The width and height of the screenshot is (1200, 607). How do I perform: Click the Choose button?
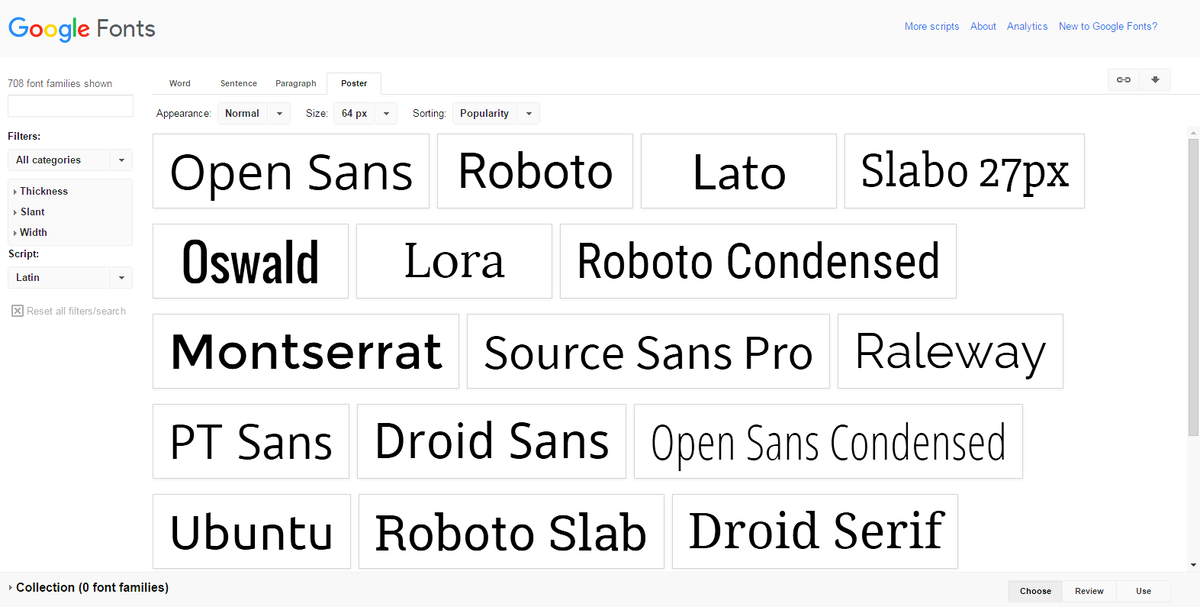(1035, 591)
